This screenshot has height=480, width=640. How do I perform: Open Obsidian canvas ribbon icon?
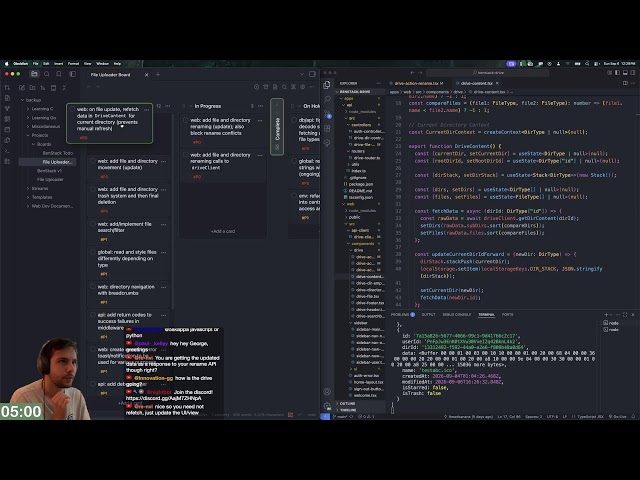click(7, 119)
